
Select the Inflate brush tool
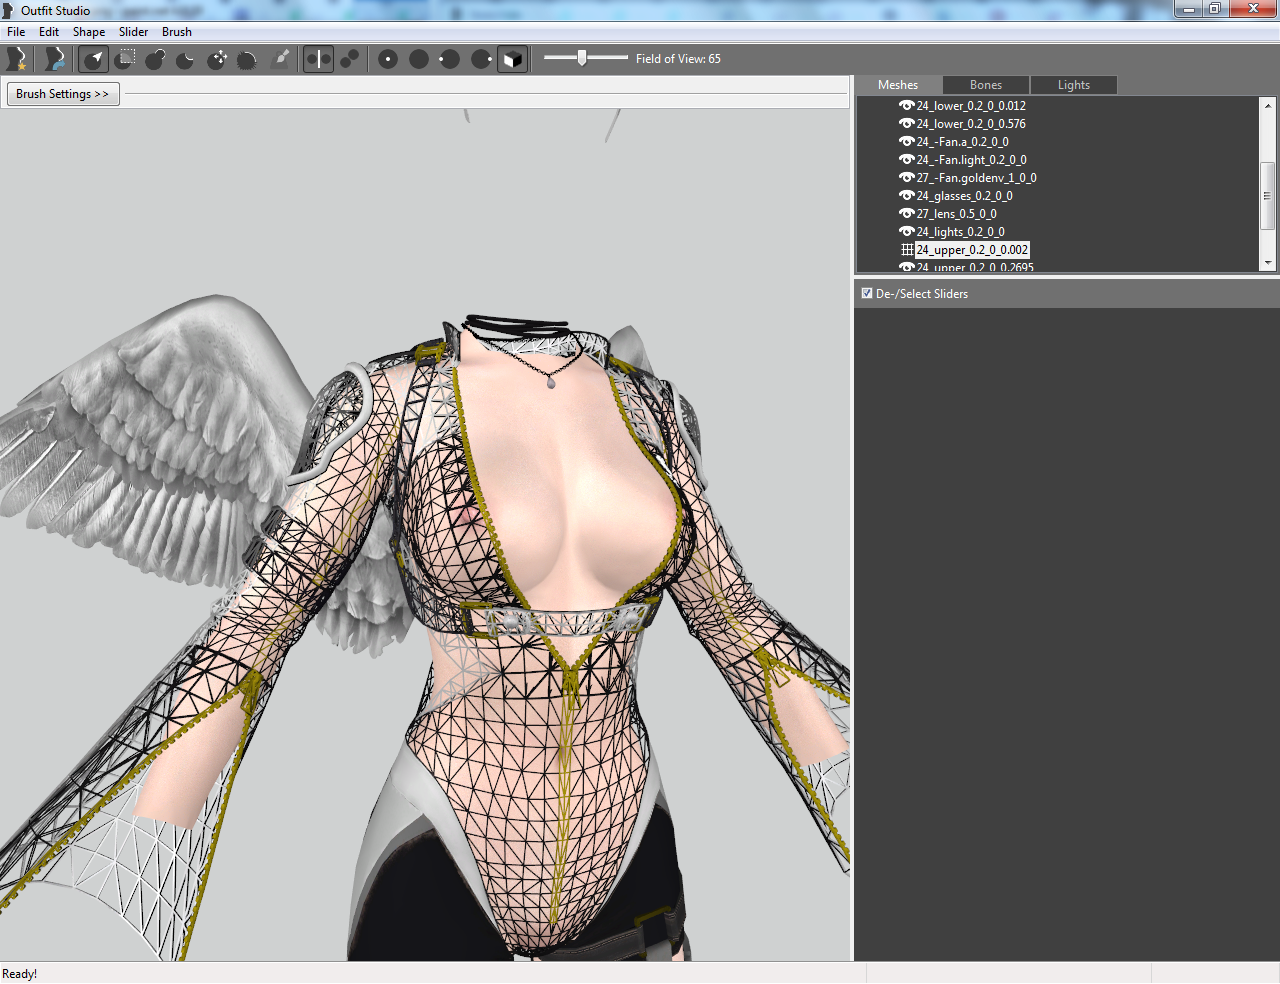(x=155, y=59)
